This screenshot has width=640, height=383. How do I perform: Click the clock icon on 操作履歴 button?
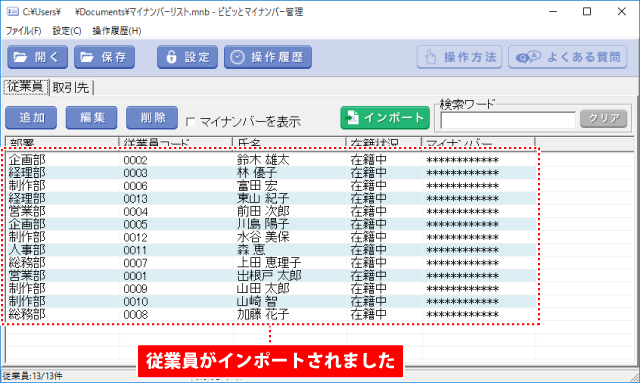coord(238,57)
